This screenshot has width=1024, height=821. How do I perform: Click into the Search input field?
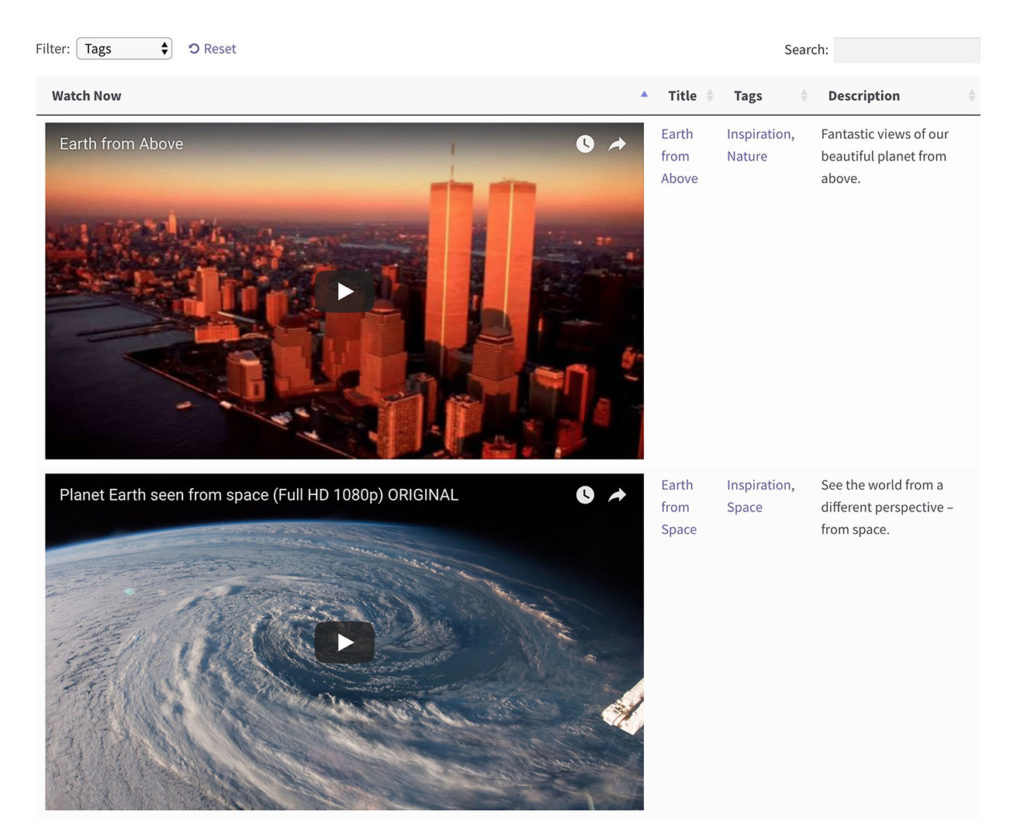tap(906, 50)
